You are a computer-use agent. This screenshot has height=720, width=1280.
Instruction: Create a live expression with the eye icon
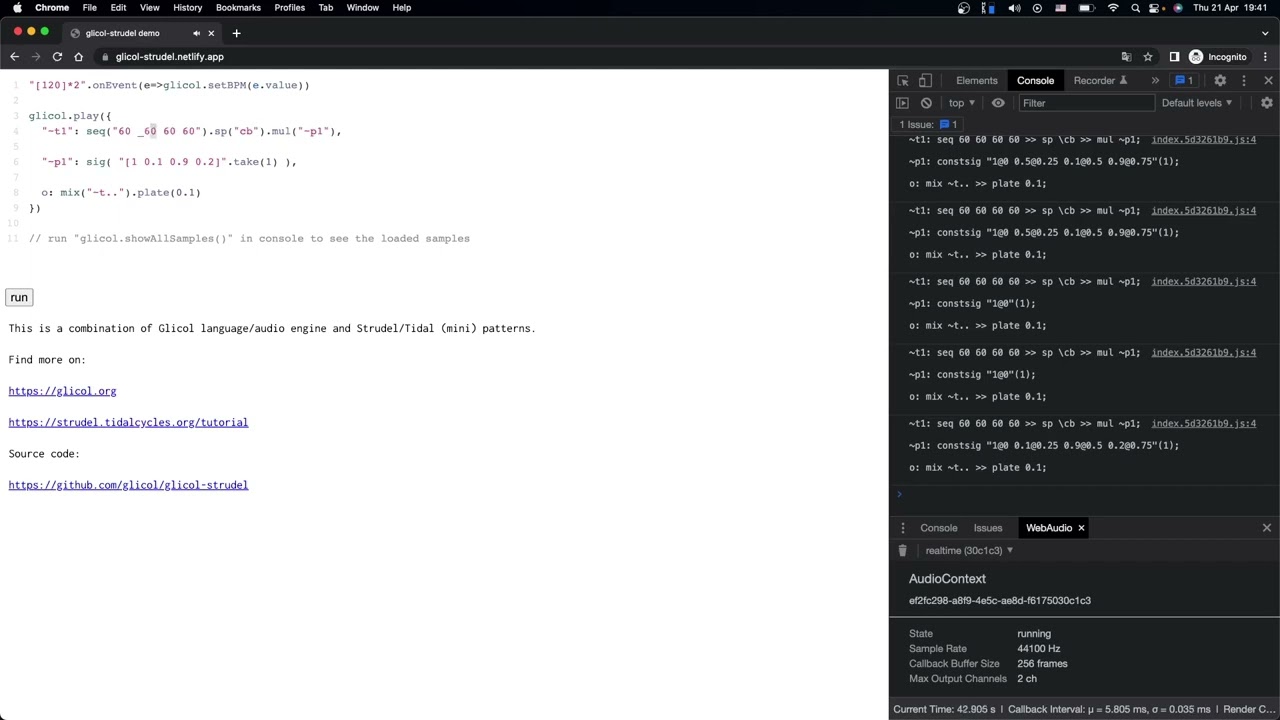tap(998, 103)
